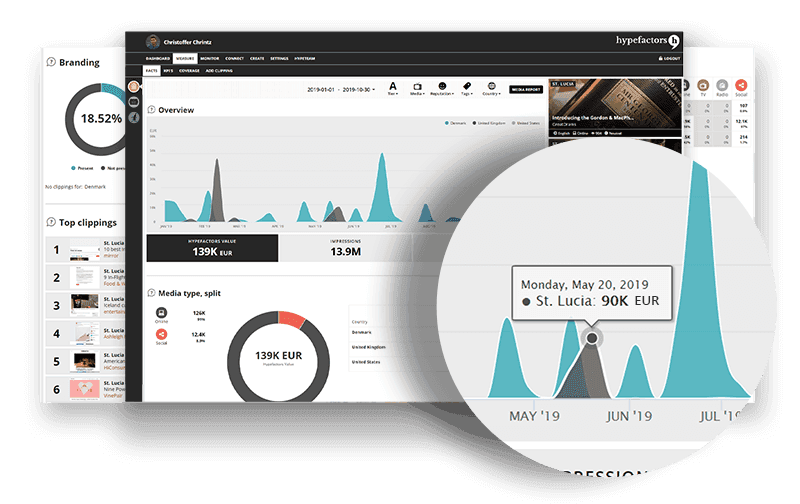Open the Tier filter dropdown
The width and height of the screenshot is (800, 504).
pyautogui.click(x=392, y=89)
